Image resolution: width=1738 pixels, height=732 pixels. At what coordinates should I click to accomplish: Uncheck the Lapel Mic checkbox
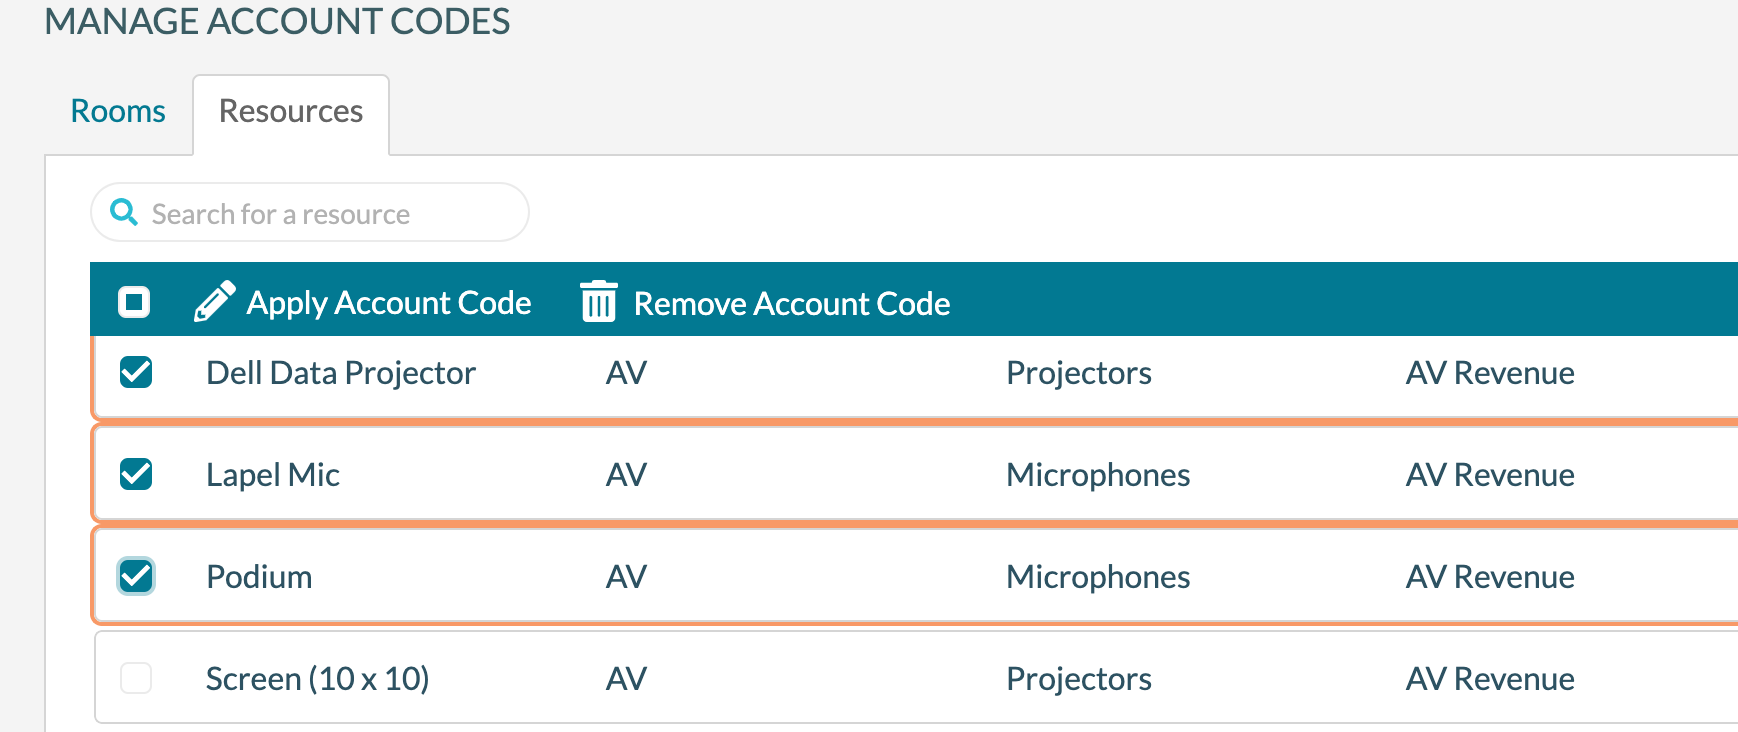136,474
